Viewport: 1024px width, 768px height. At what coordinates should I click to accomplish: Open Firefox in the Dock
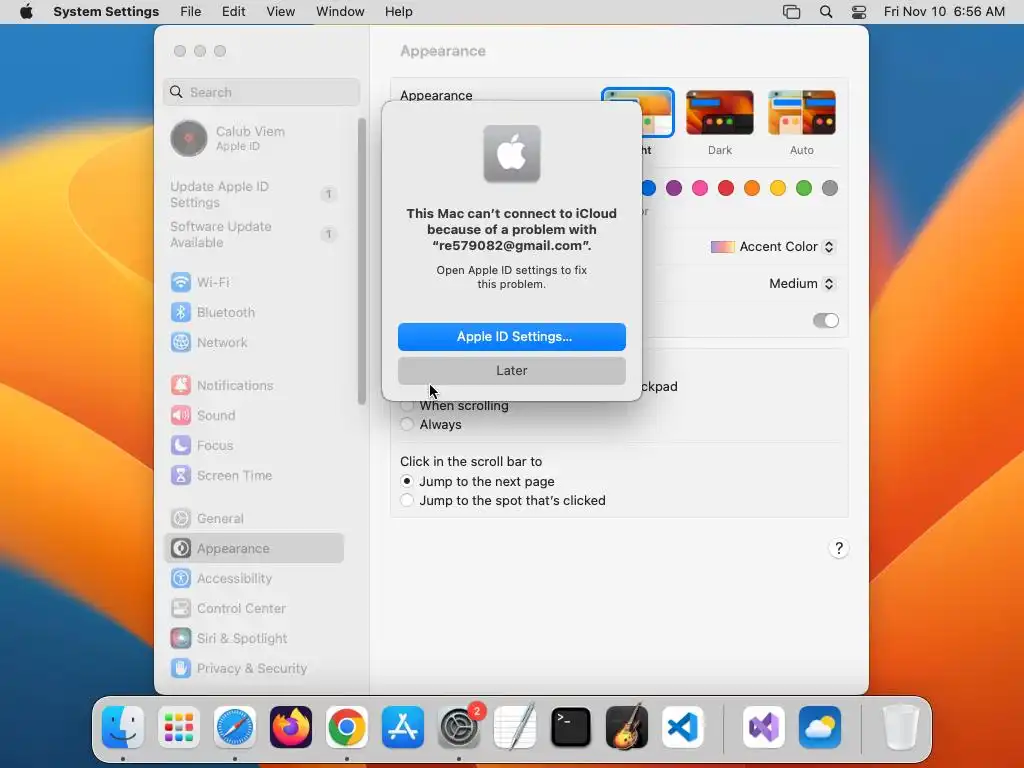tap(291, 727)
